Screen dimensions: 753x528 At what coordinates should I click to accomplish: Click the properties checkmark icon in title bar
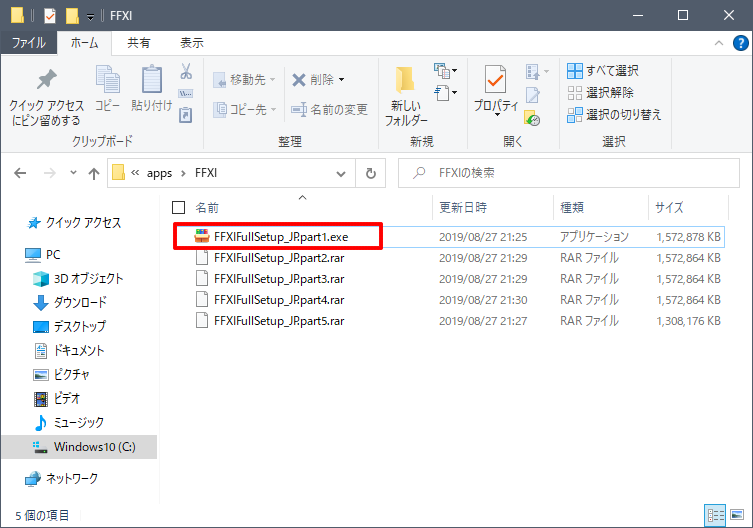(49, 16)
